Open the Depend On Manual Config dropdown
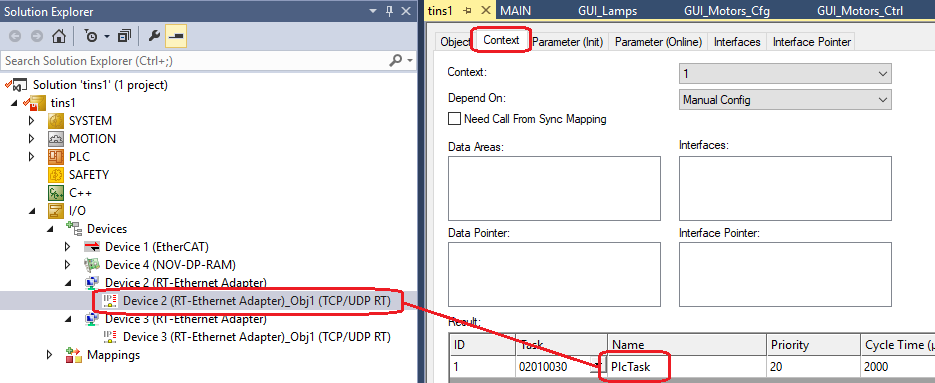 click(x=785, y=100)
